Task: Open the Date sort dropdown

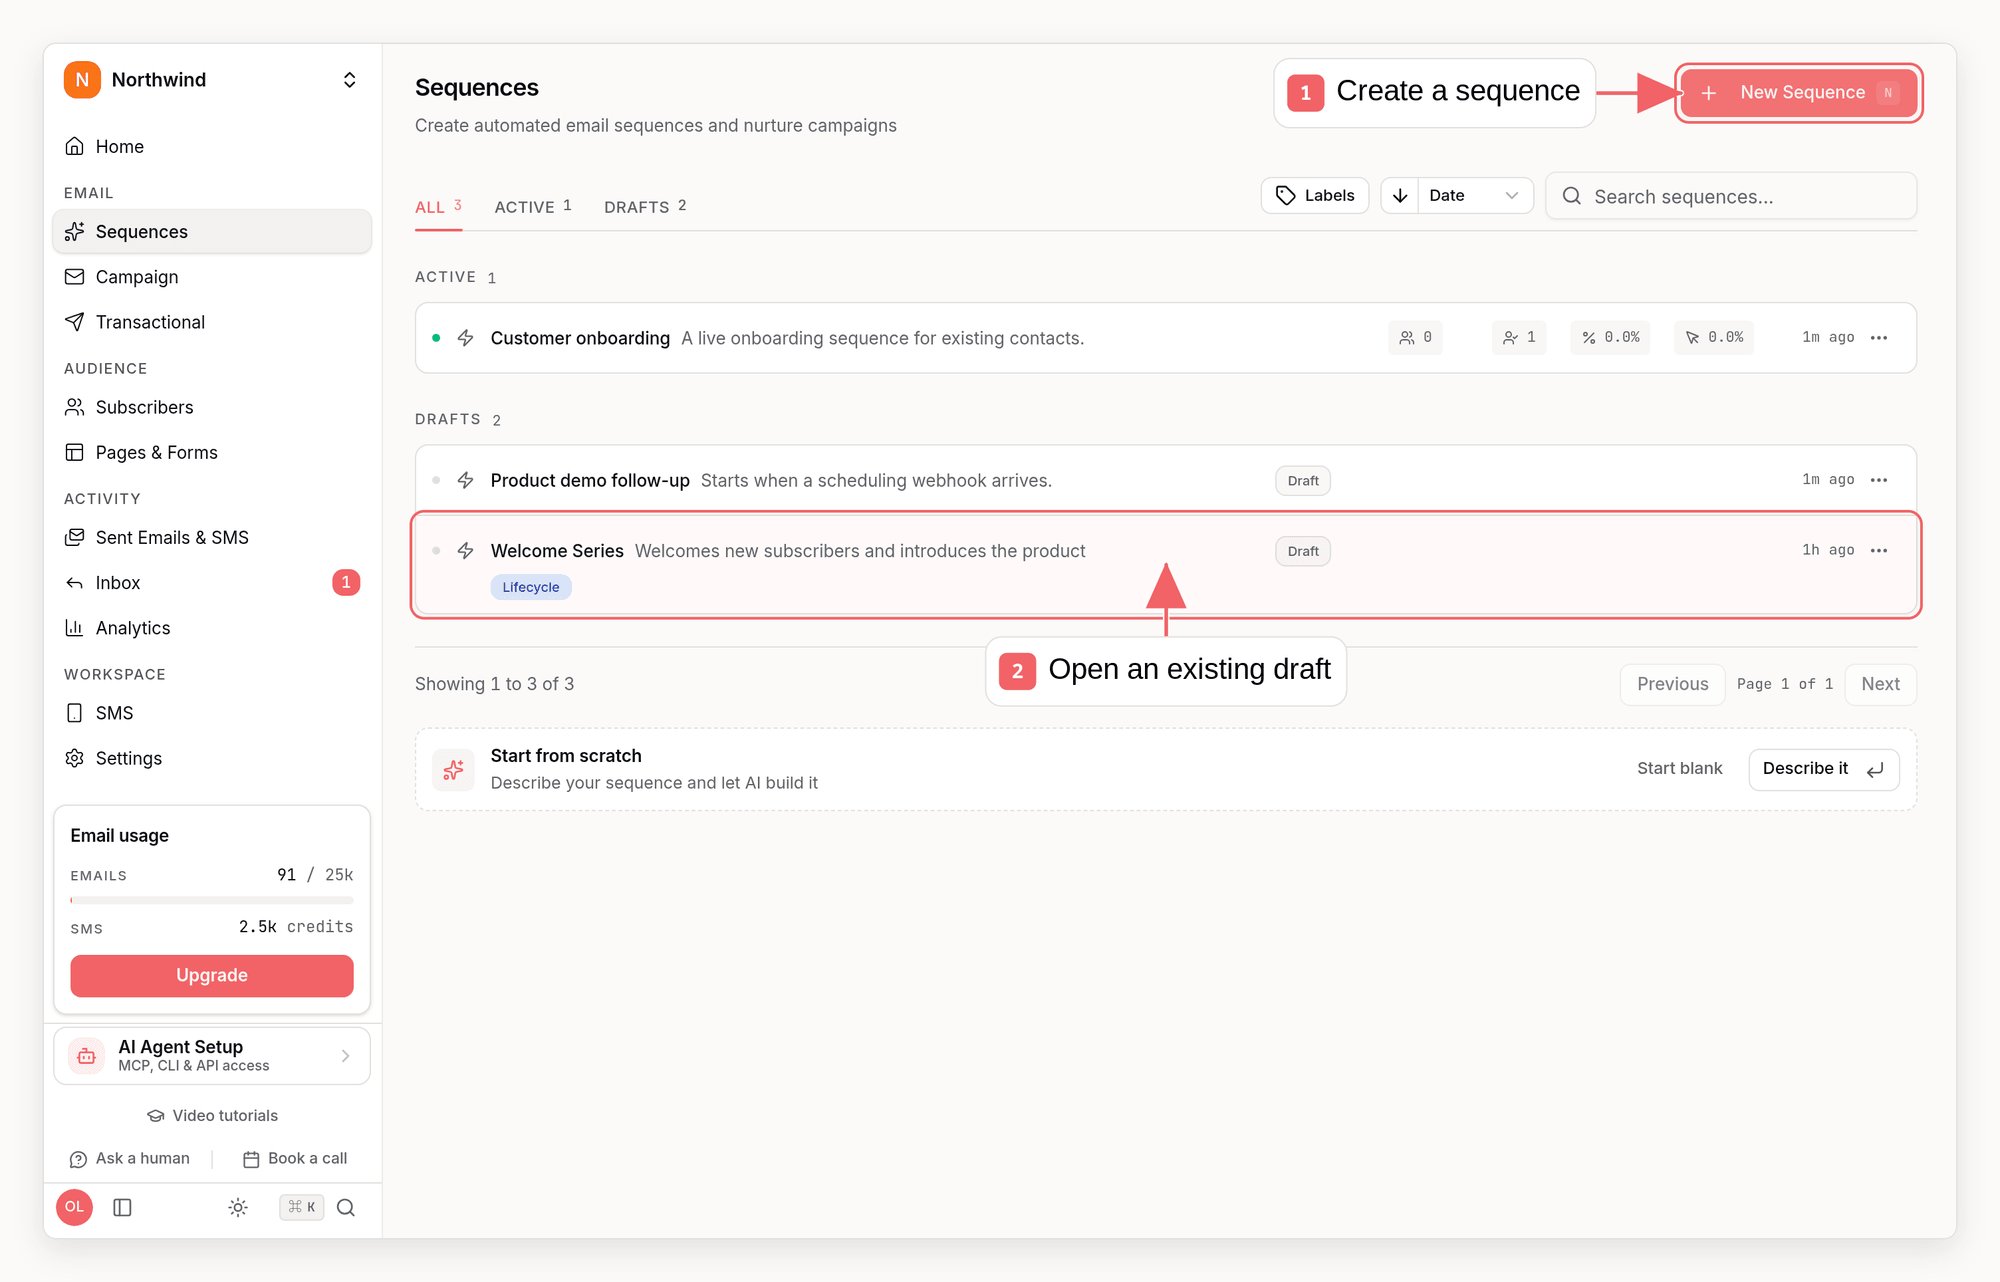Action: pos(1475,196)
